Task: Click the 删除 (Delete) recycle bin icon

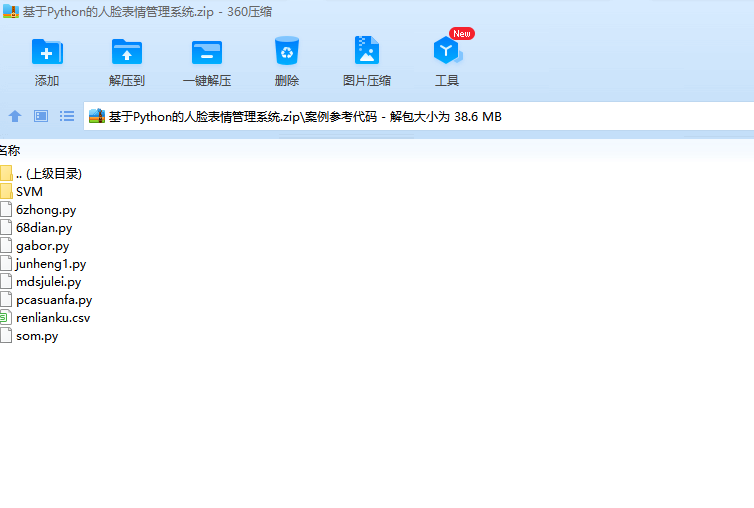Action: 287,51
